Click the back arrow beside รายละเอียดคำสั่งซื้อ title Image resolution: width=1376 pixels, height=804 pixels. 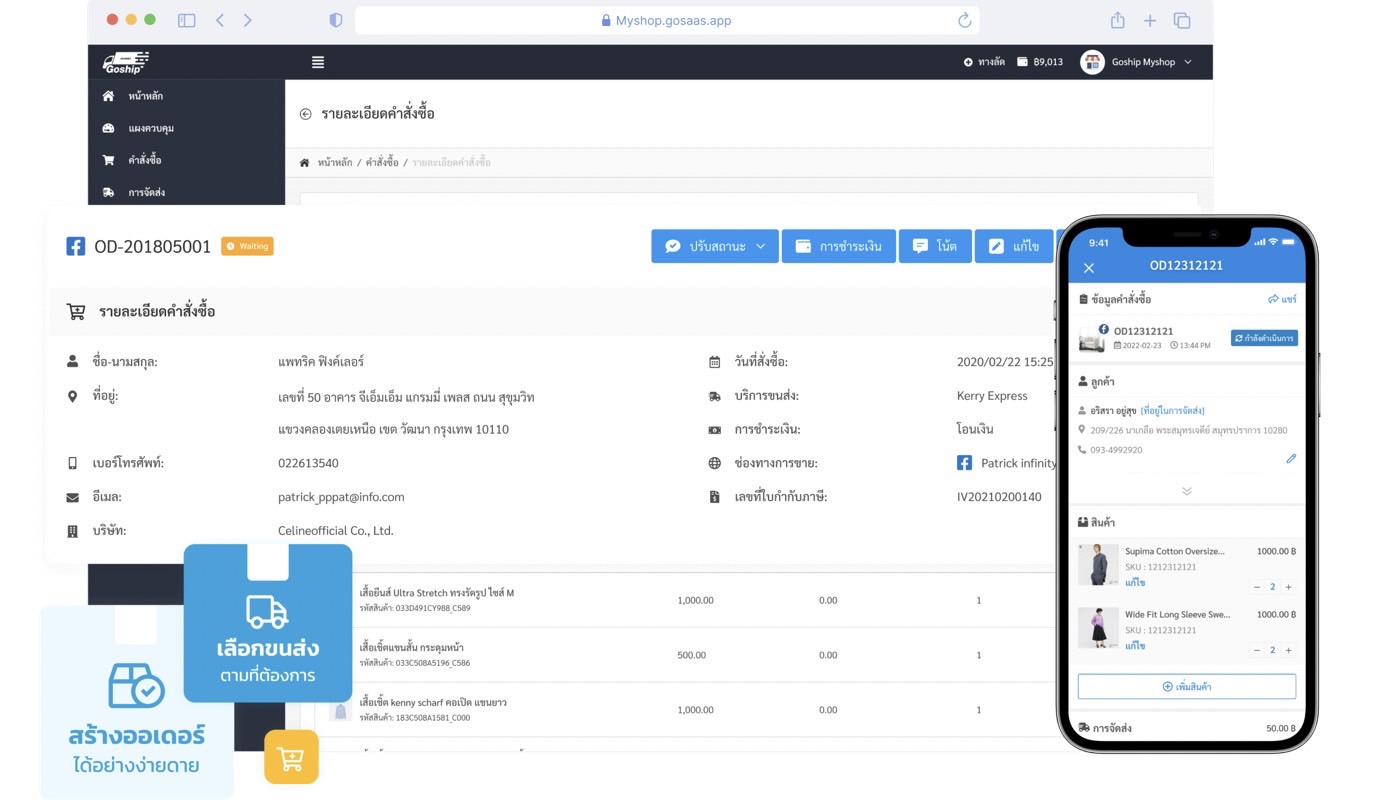tap(306, 114)
